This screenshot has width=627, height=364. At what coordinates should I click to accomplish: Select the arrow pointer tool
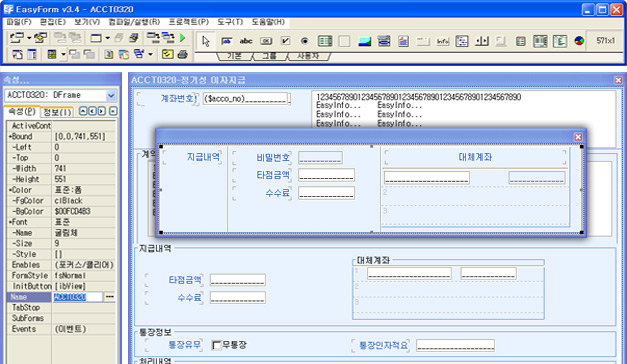[206, 41]
